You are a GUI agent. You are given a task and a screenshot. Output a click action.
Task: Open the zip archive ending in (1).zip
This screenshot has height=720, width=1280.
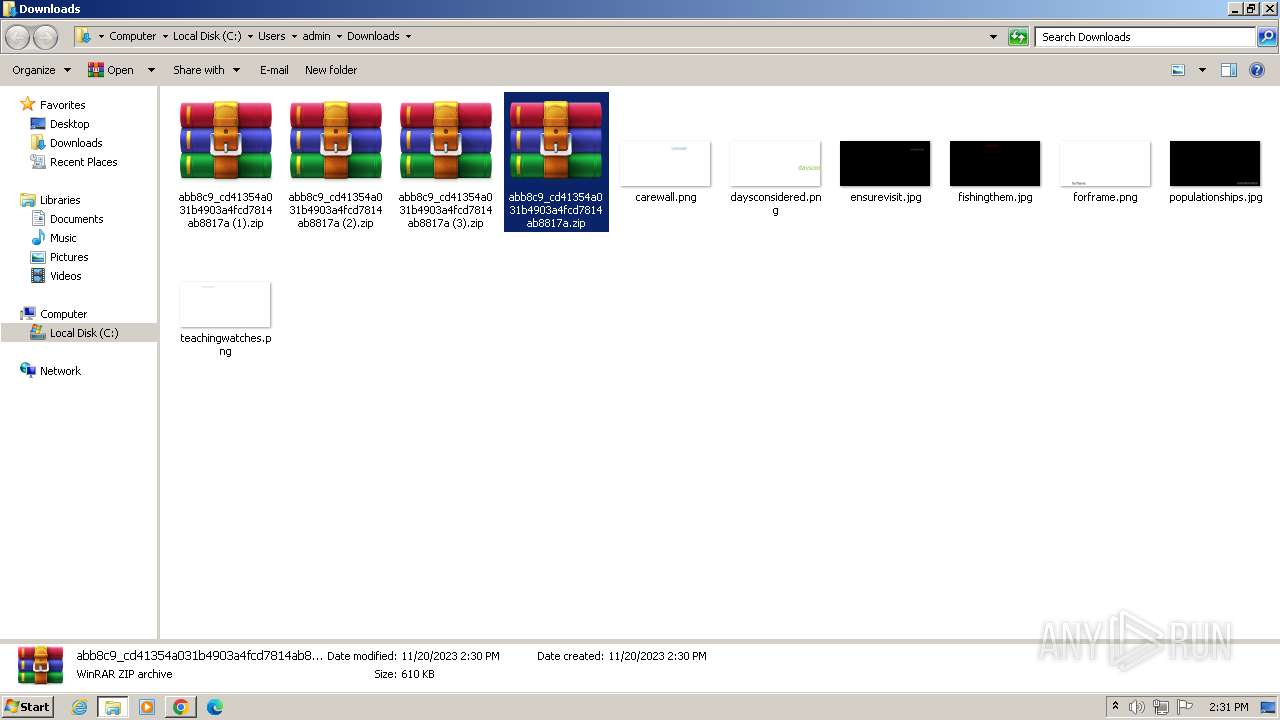coord(226,162)
